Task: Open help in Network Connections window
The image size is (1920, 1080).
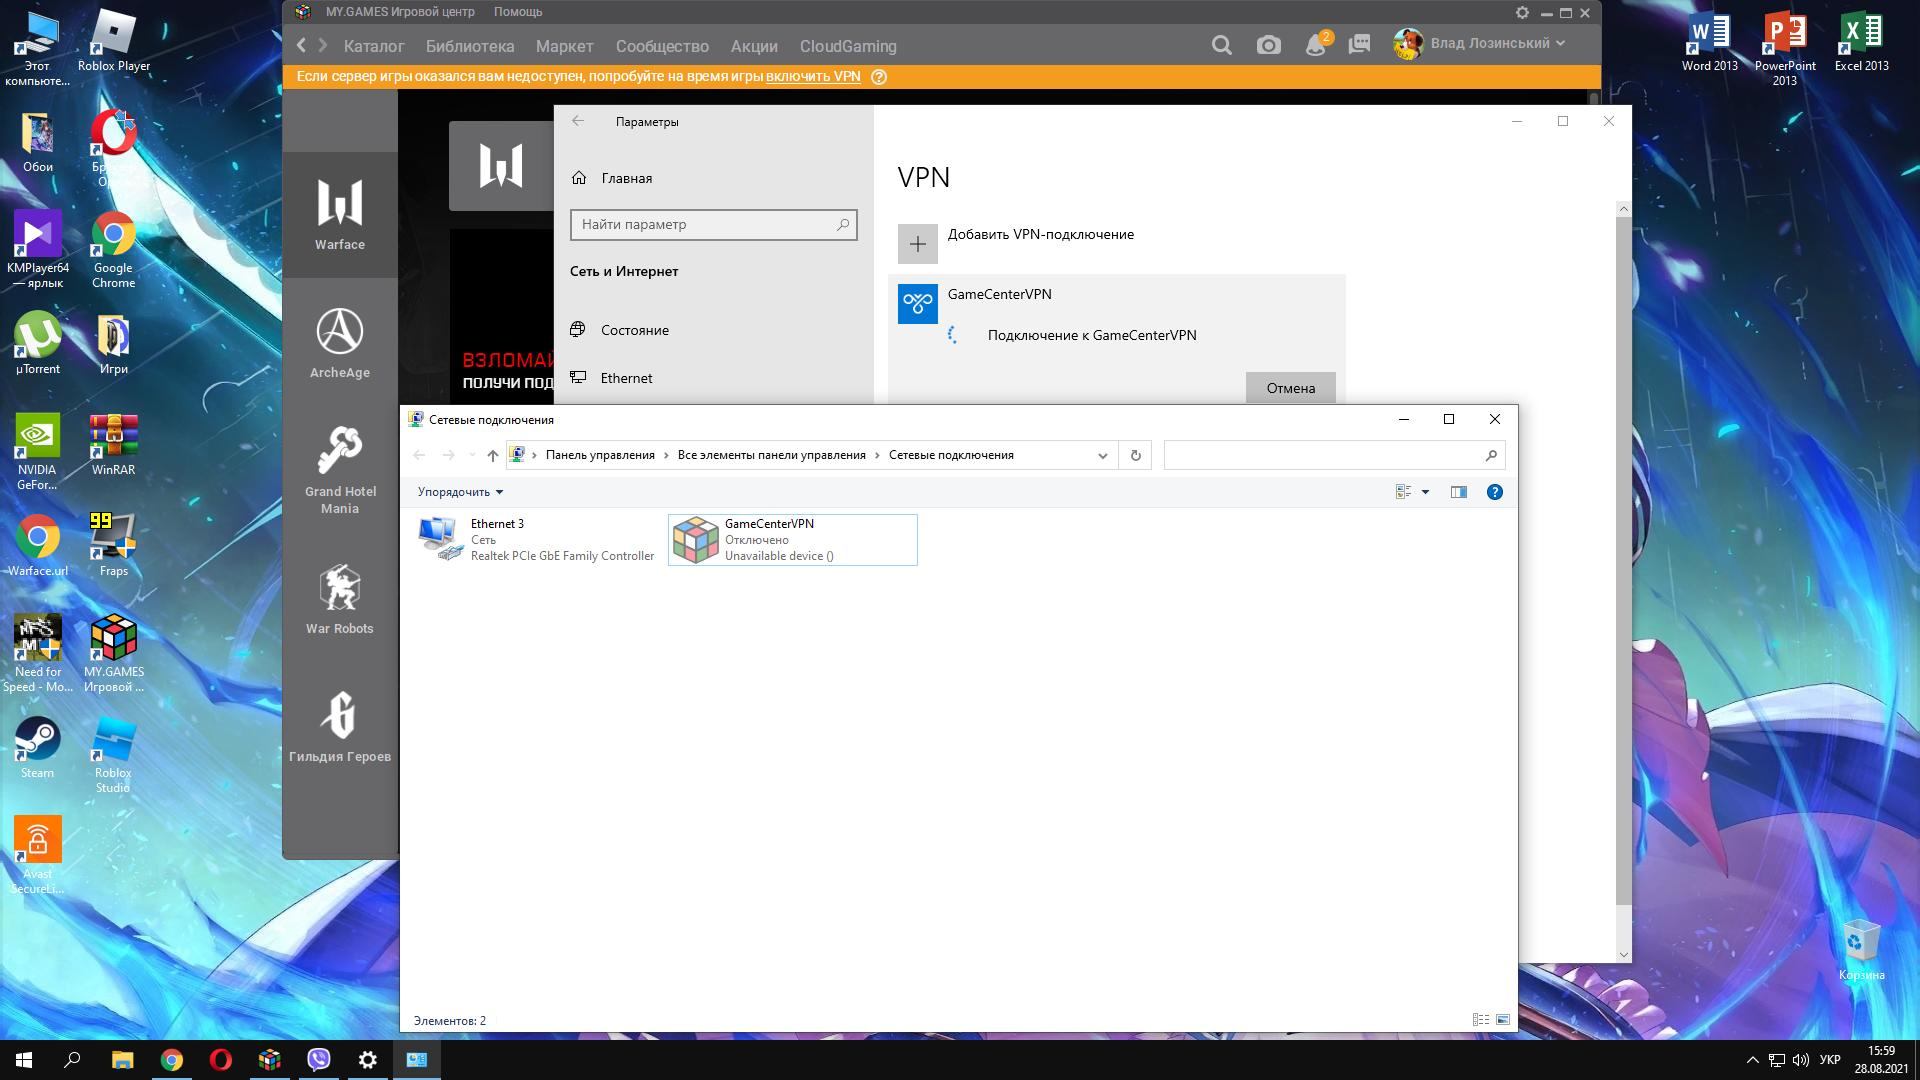Action: (1494, 492)
